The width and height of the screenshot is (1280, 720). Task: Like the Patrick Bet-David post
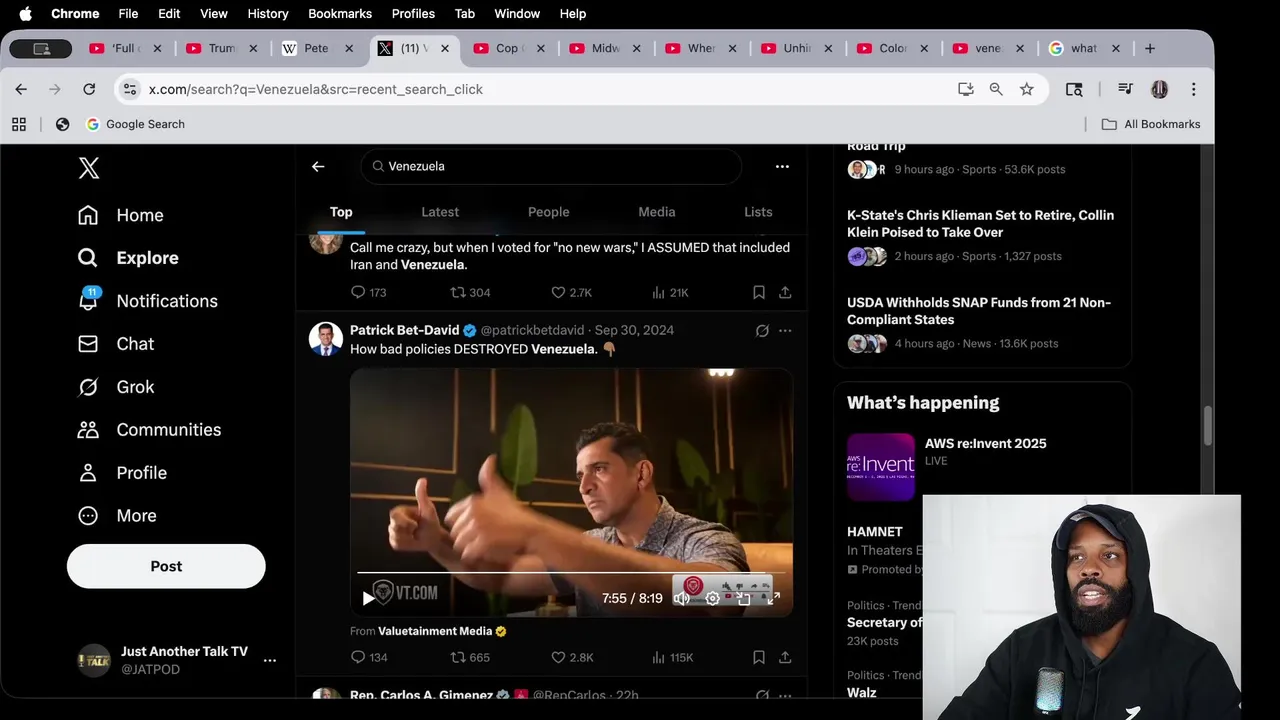(572, 658)
